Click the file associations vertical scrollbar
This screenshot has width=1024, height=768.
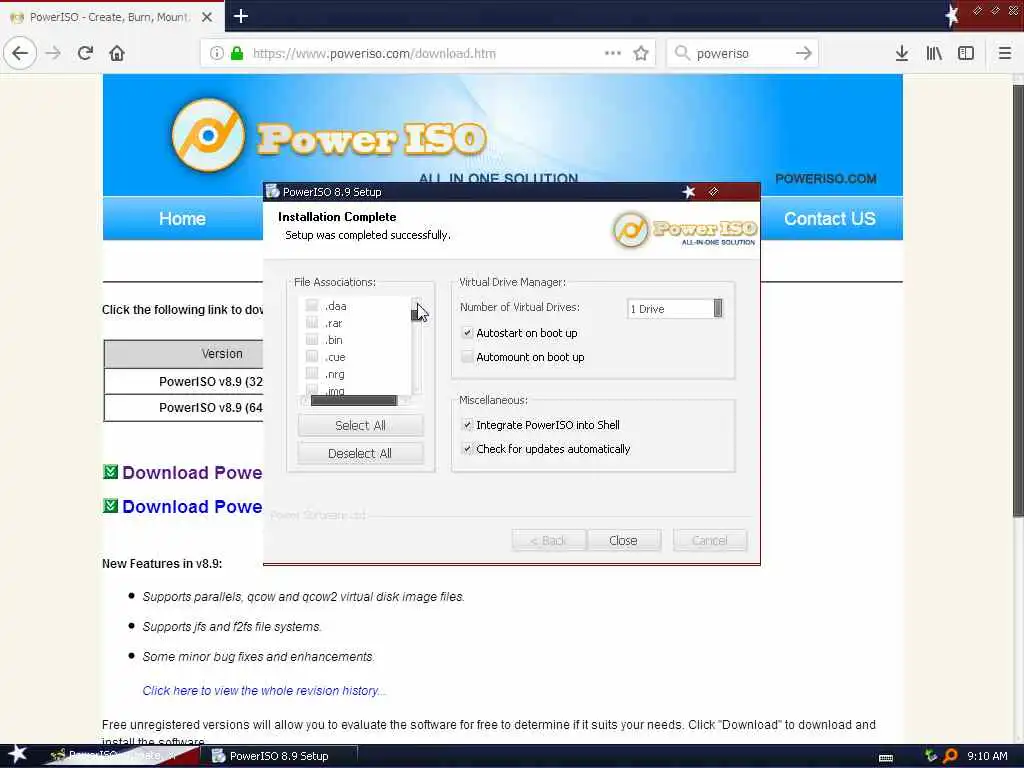coord(417,346)
